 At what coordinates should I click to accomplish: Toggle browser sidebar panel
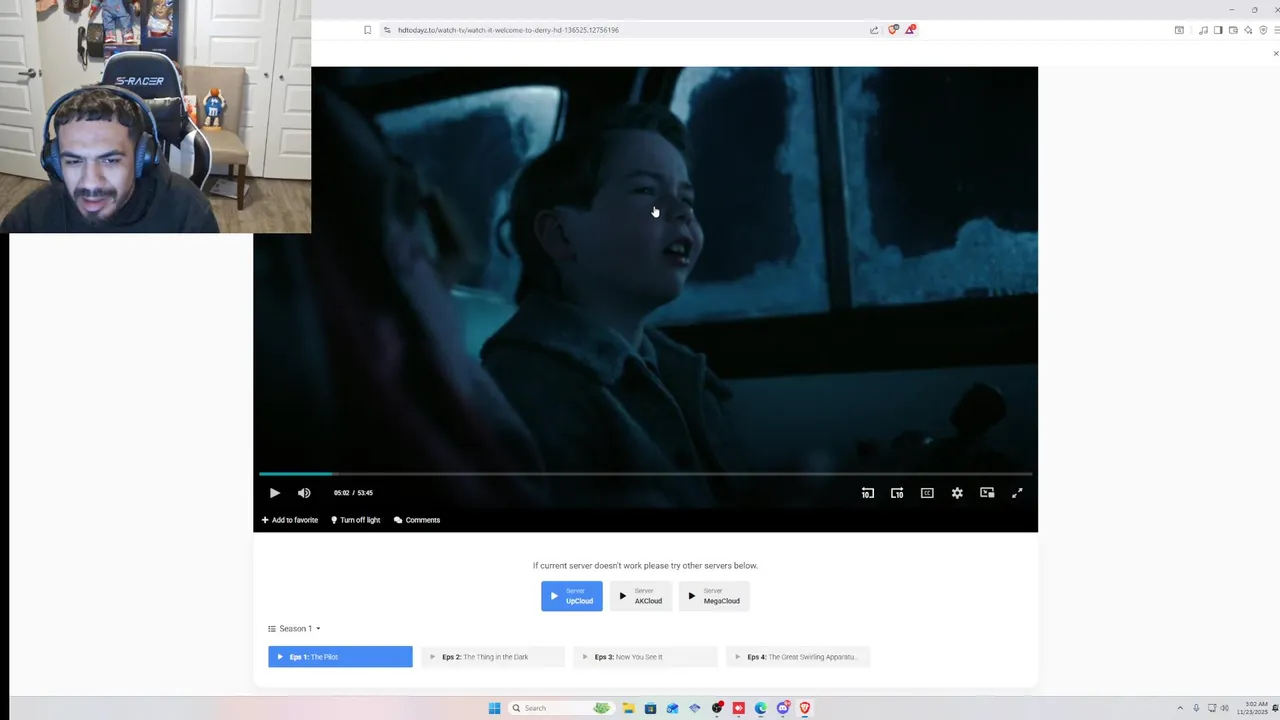(1218, 30)
